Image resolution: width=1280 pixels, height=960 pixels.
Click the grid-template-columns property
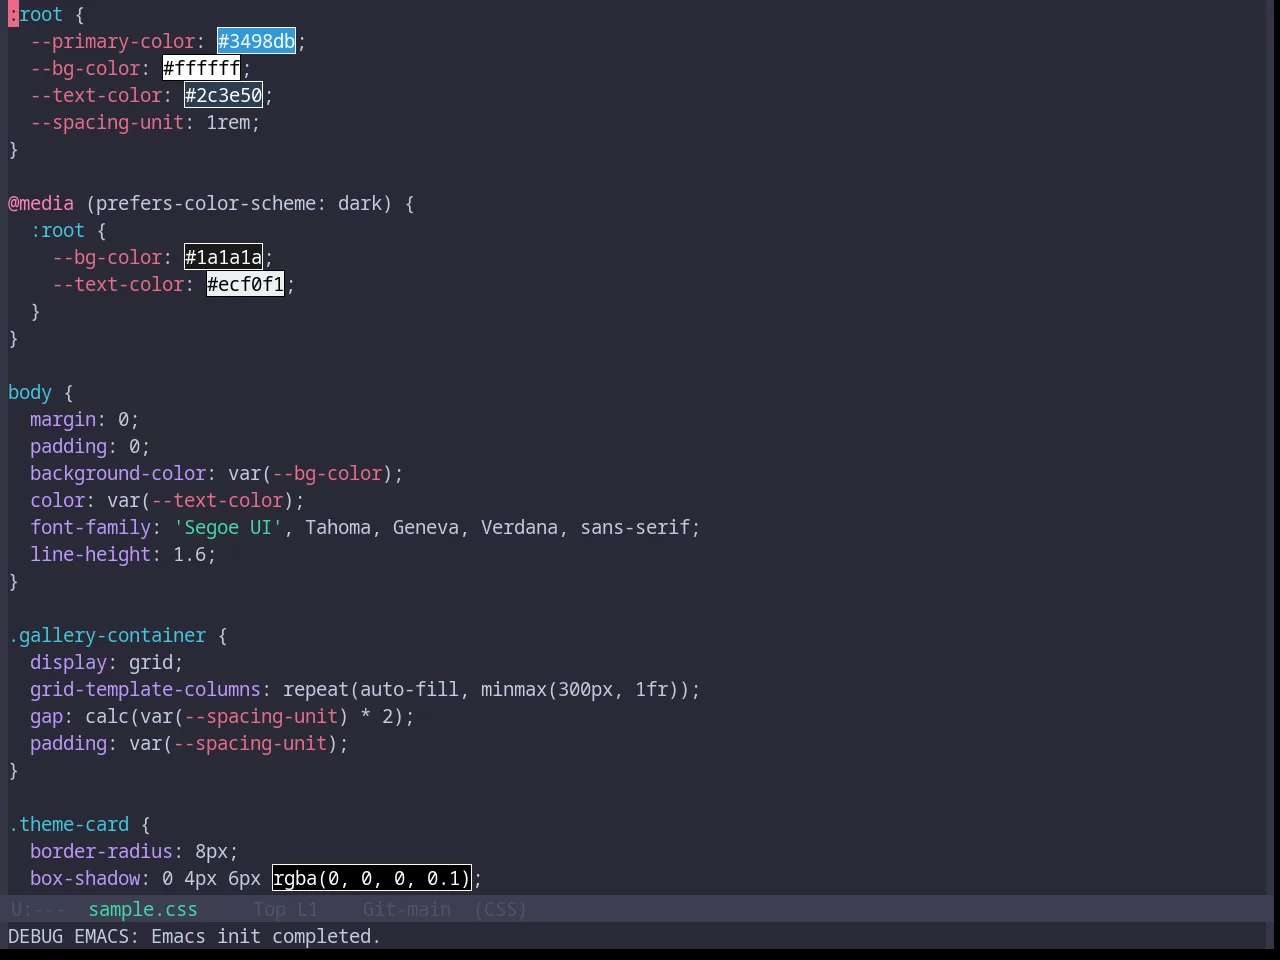pyautogui.click(x=145, y=689)
